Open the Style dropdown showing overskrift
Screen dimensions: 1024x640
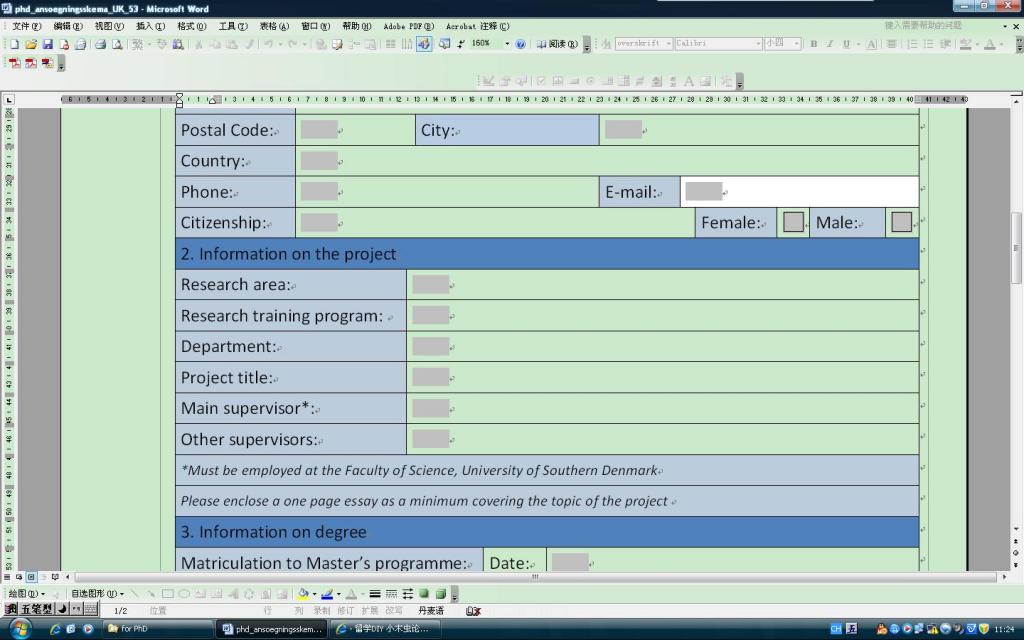[x=669, y=44]
